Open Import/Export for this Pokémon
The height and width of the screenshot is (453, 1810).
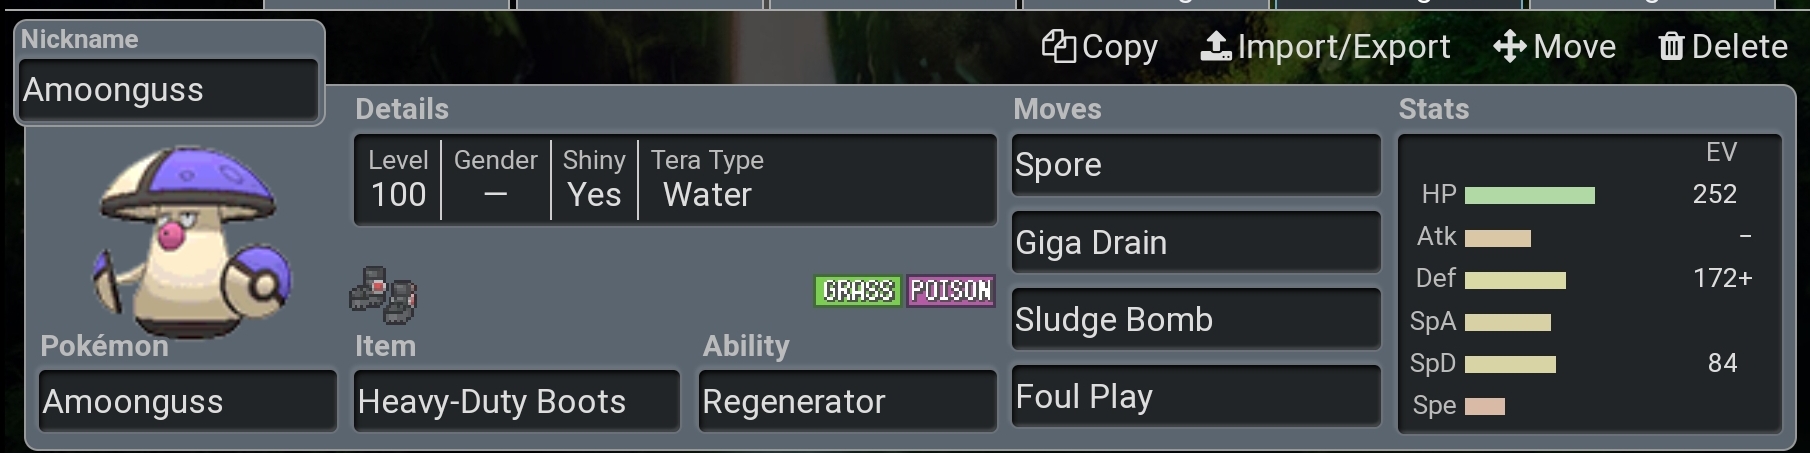[x=1325, y=47]
